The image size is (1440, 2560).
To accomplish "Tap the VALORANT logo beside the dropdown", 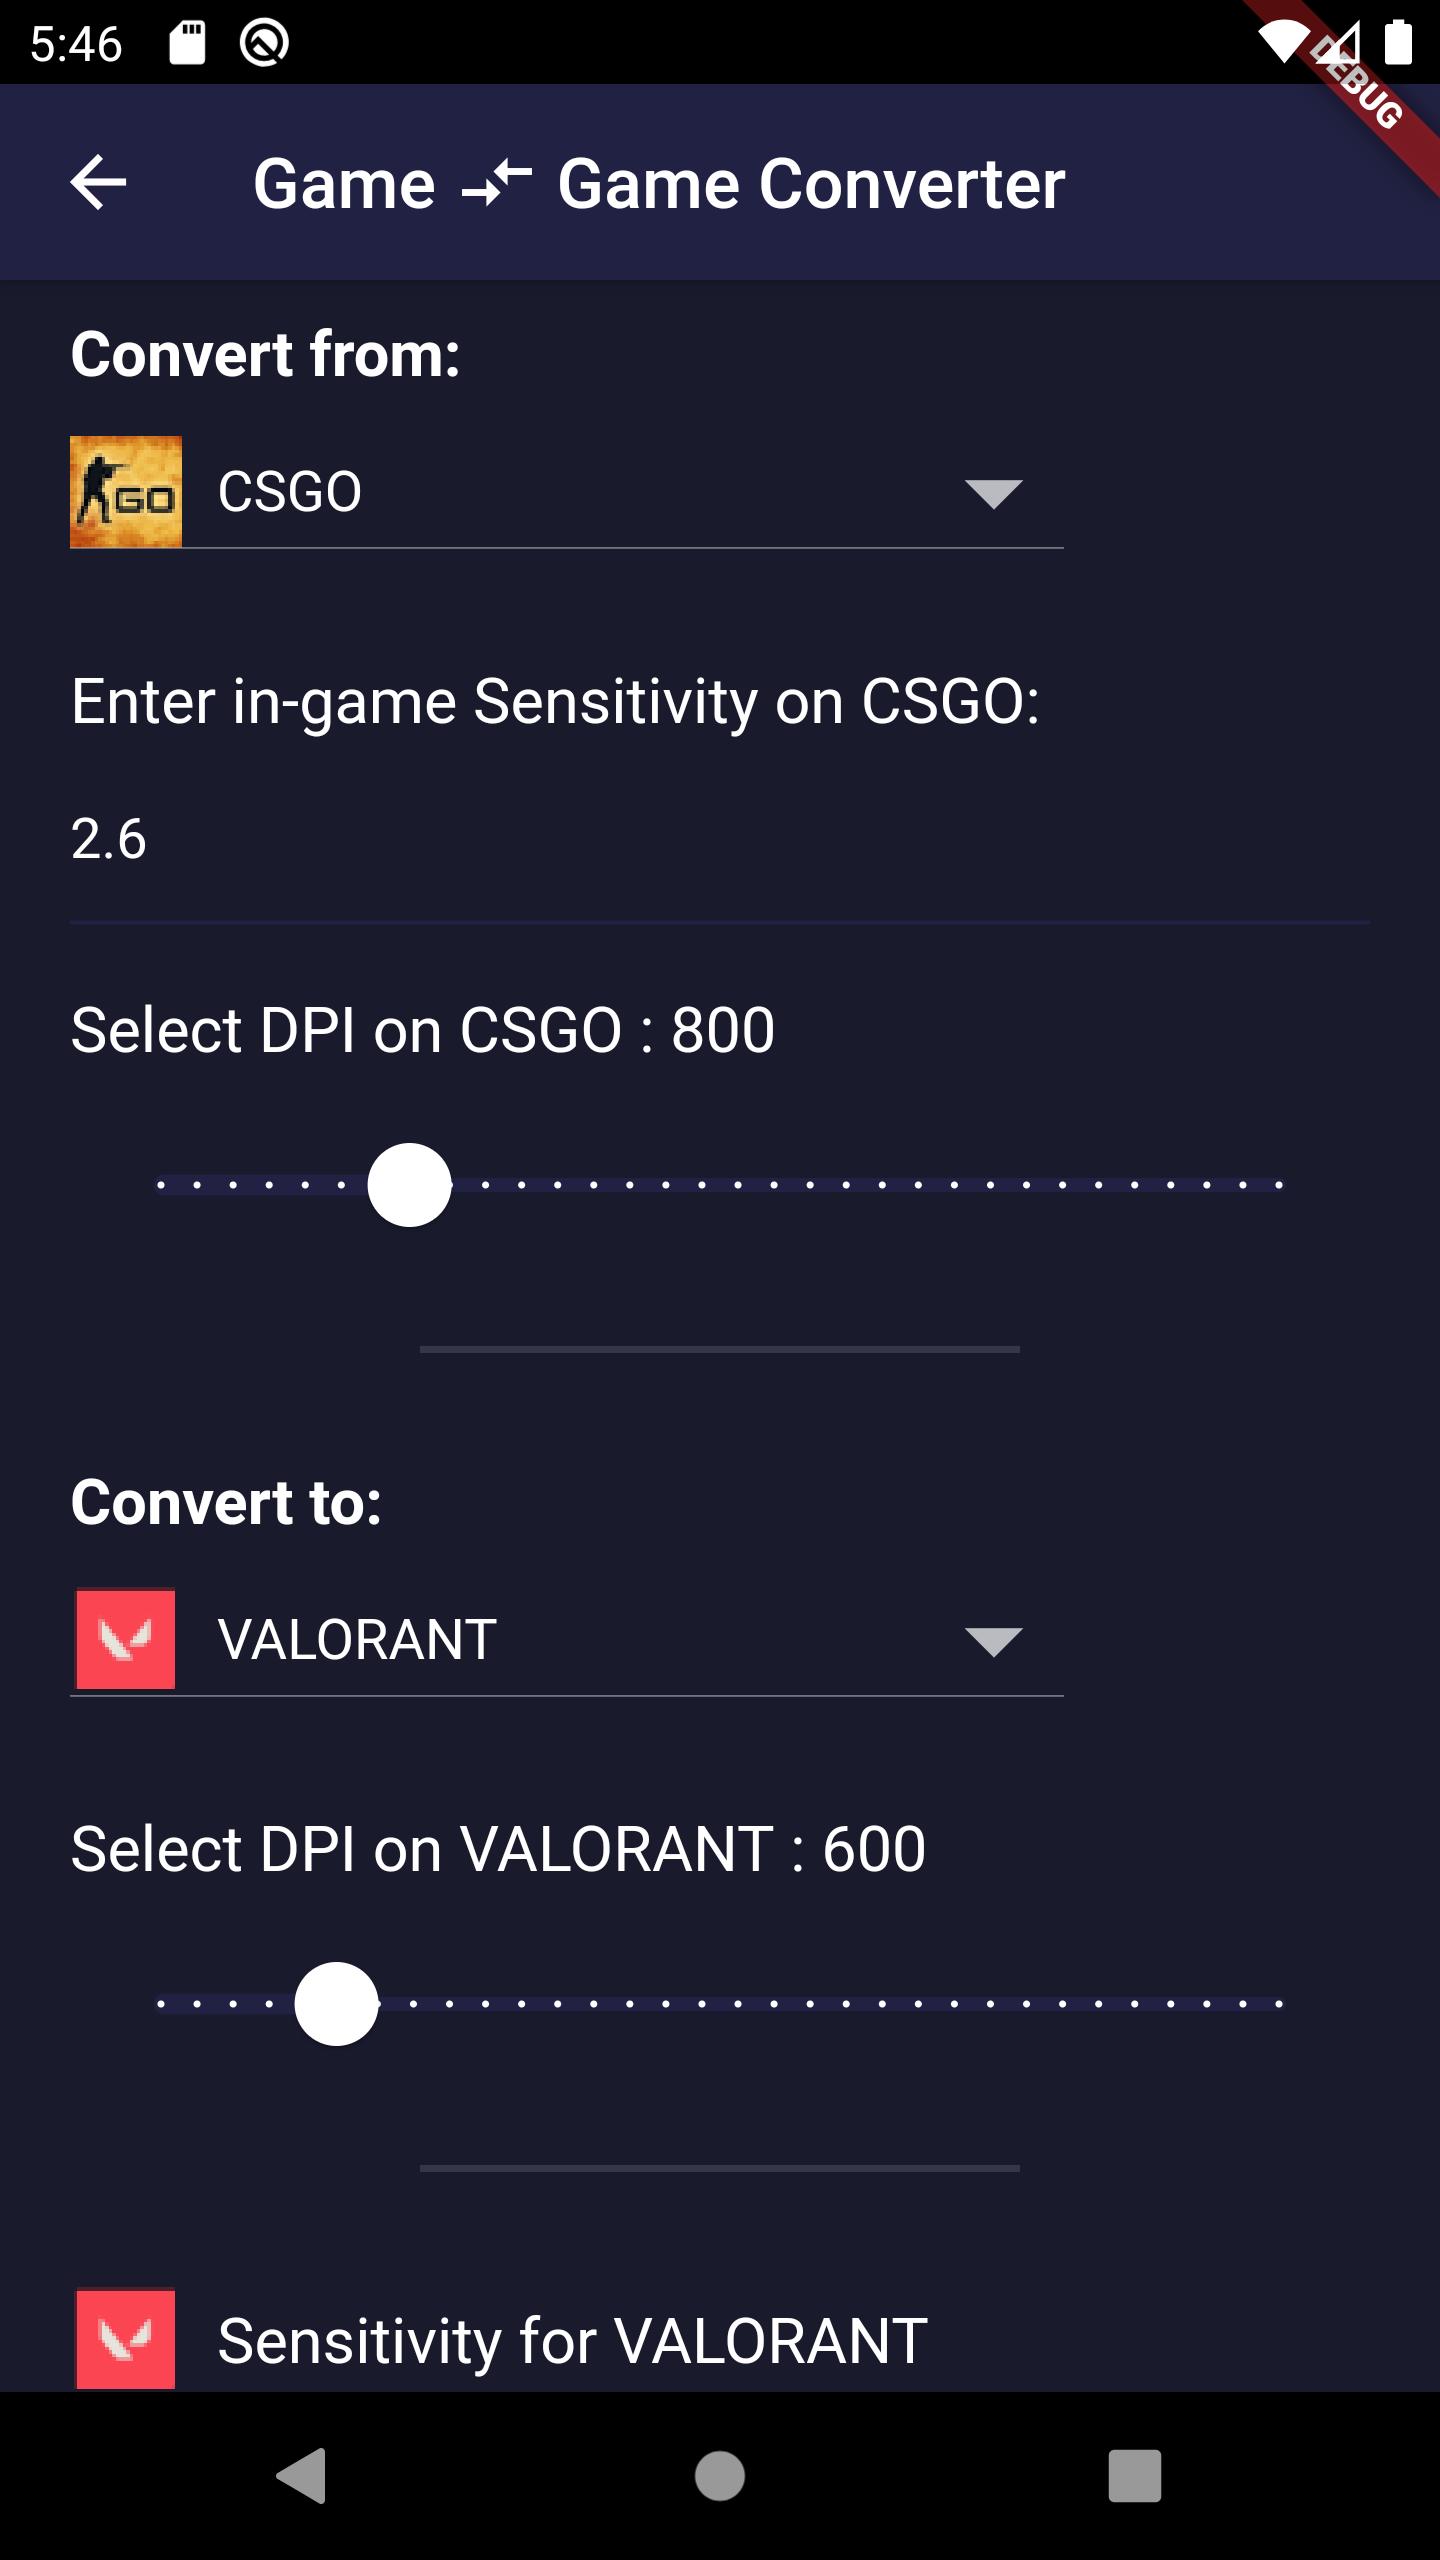I will 126,1639.
